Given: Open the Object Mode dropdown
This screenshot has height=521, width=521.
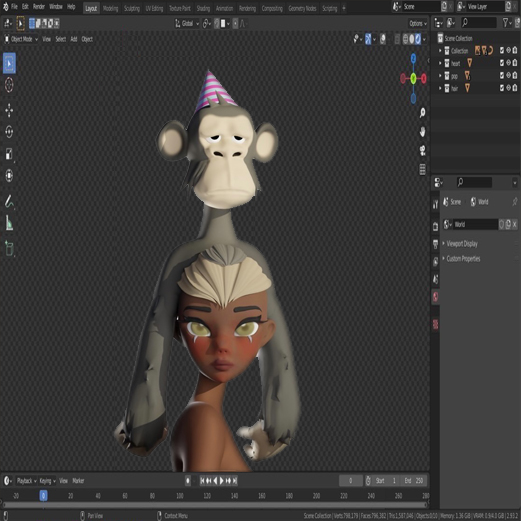Looking at the screenshot, I should (x=21, y=39).
